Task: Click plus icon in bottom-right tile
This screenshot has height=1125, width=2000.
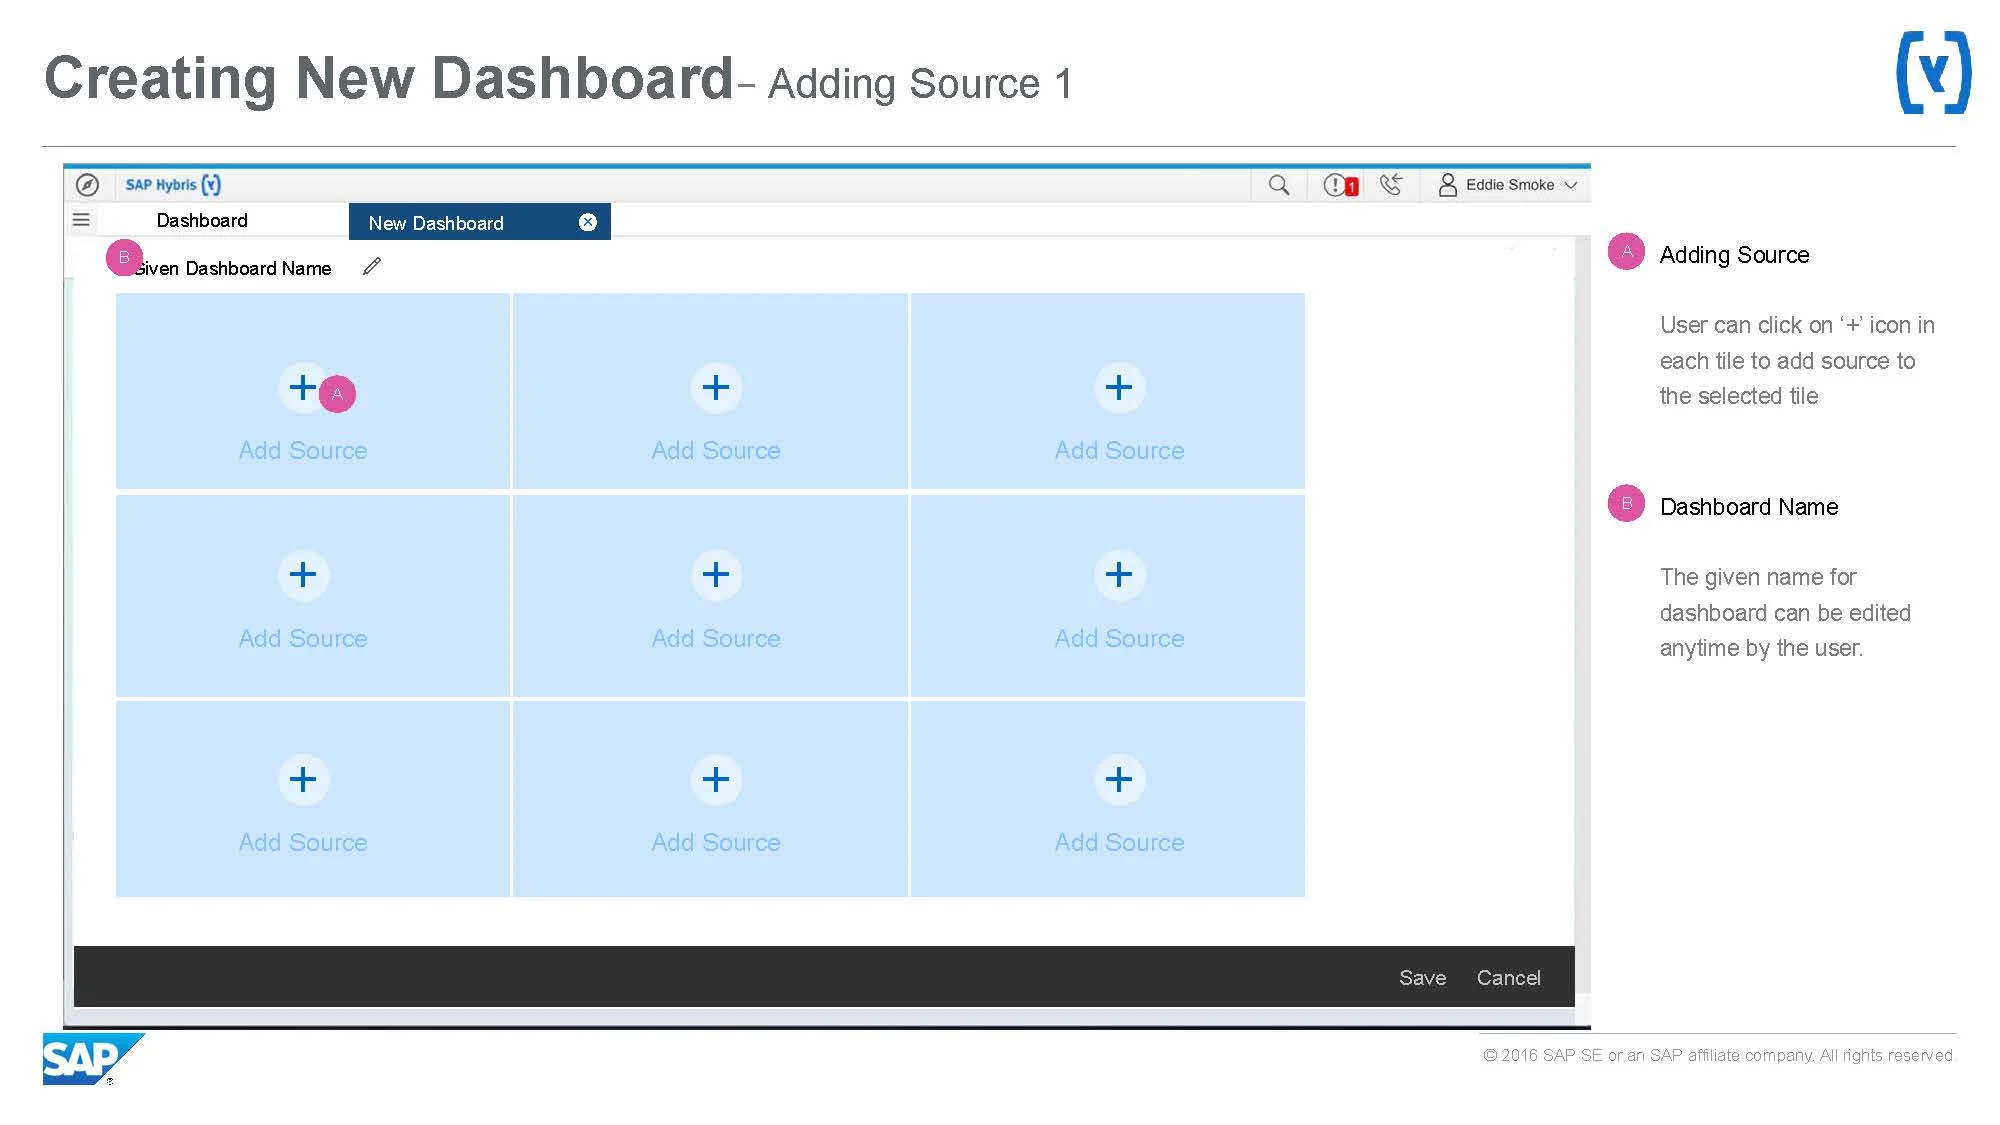Action: 1119,779
